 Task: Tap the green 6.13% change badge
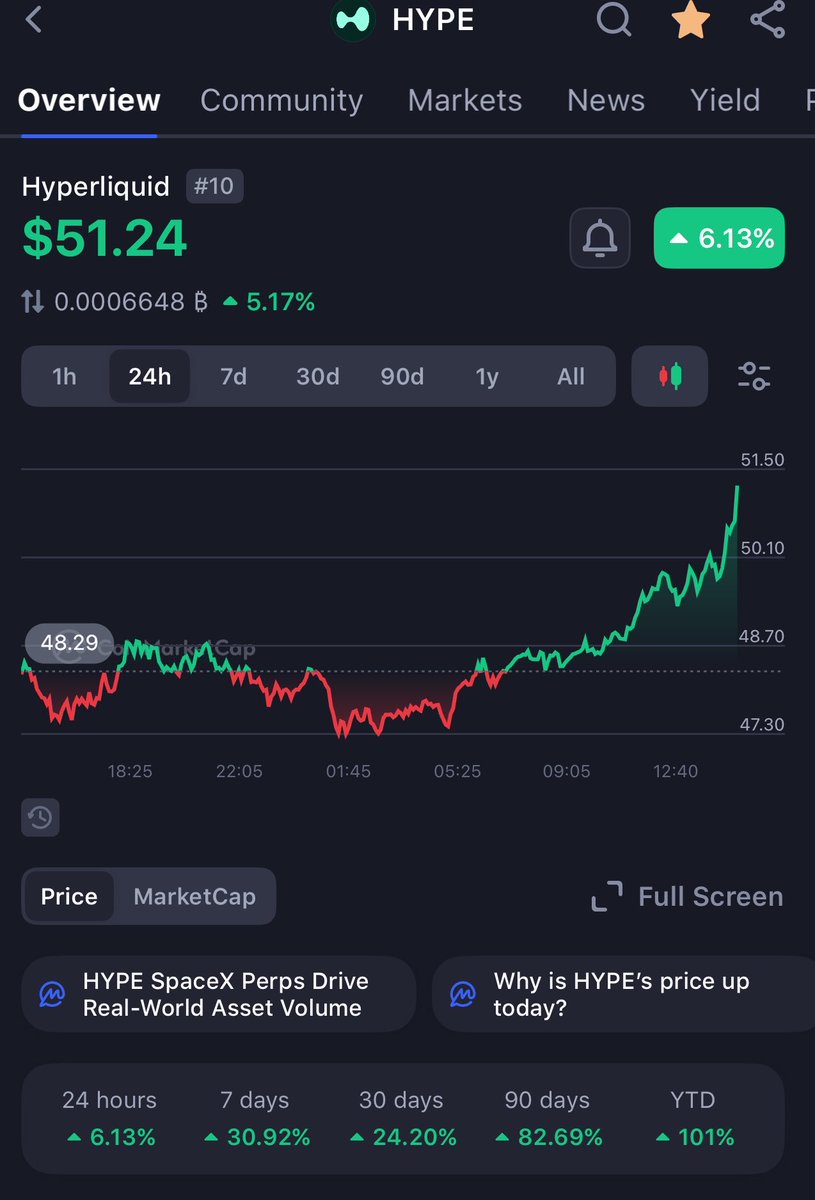pos(719,238)
